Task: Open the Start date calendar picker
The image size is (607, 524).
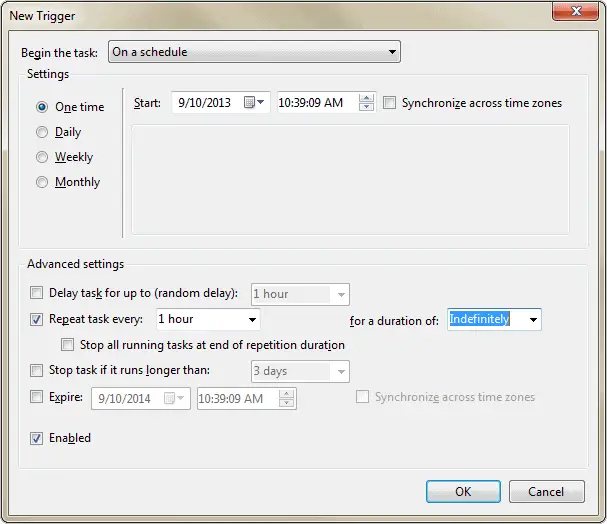Action: (x=254, y=103)
